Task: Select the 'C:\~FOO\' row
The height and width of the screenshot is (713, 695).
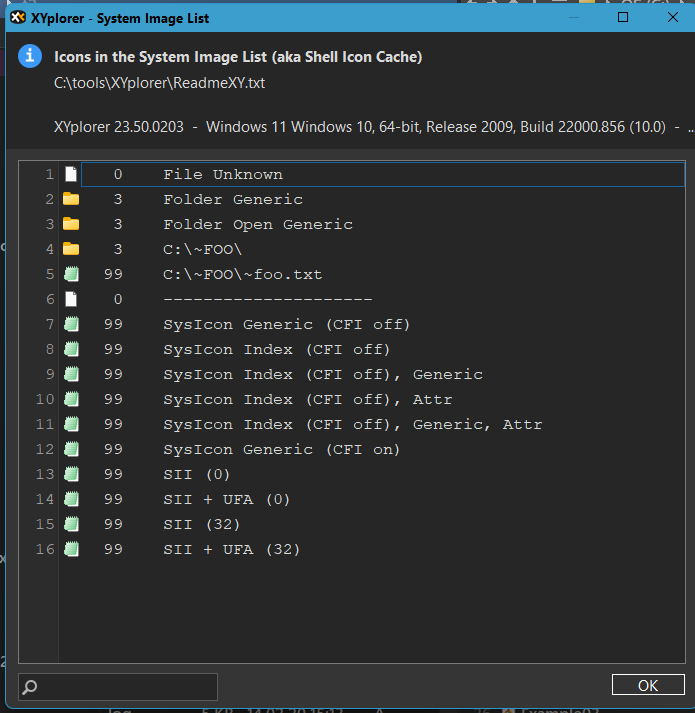Action: pos(383,249)
